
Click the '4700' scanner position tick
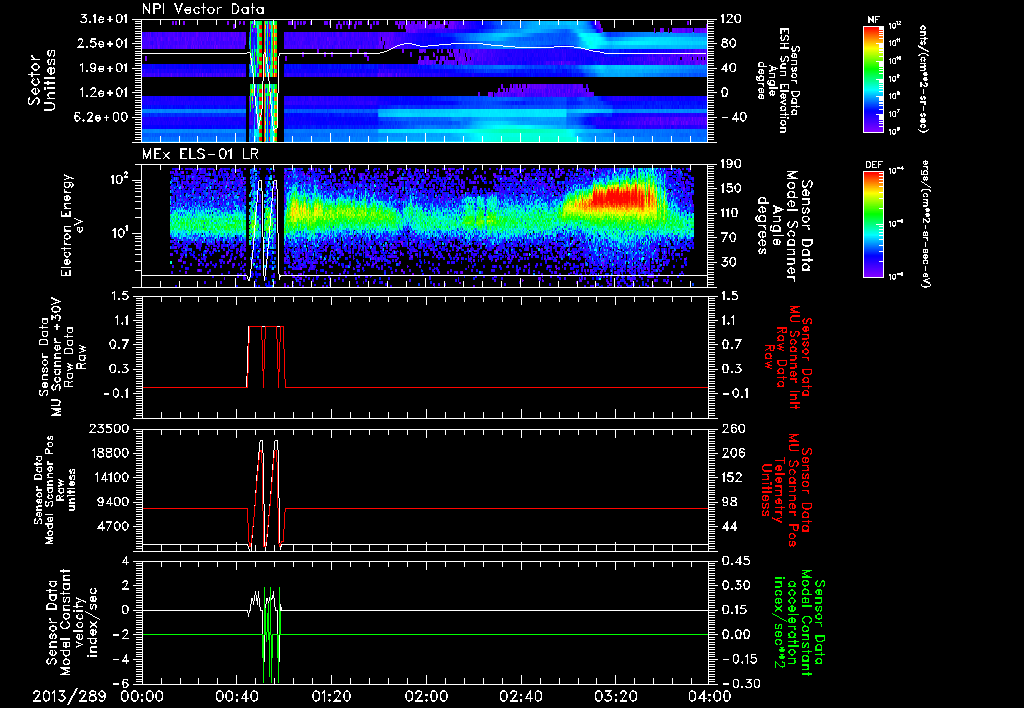(x=115, y=526)
